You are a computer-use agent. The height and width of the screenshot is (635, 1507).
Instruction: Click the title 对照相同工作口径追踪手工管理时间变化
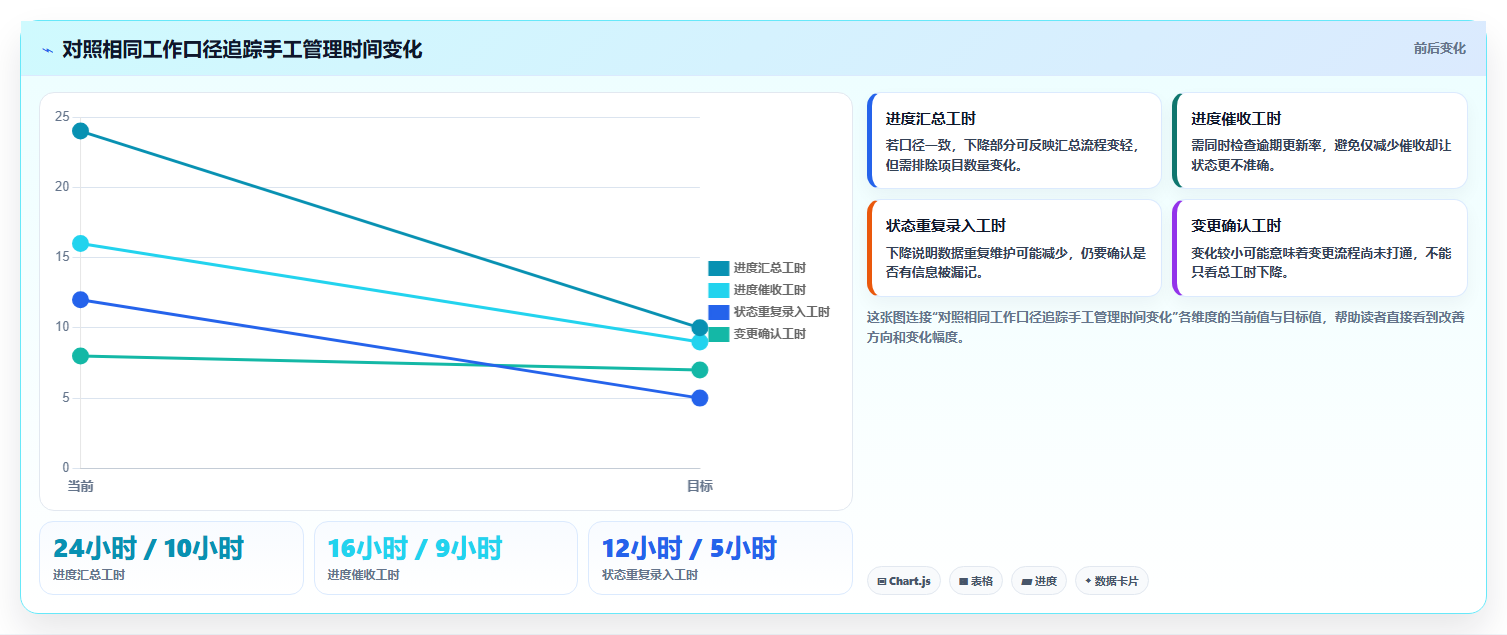coord(242,50)
